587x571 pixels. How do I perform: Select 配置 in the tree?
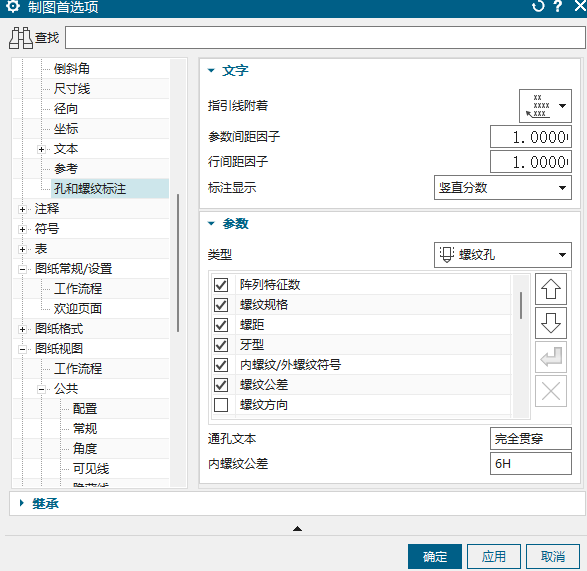(85, 408)
